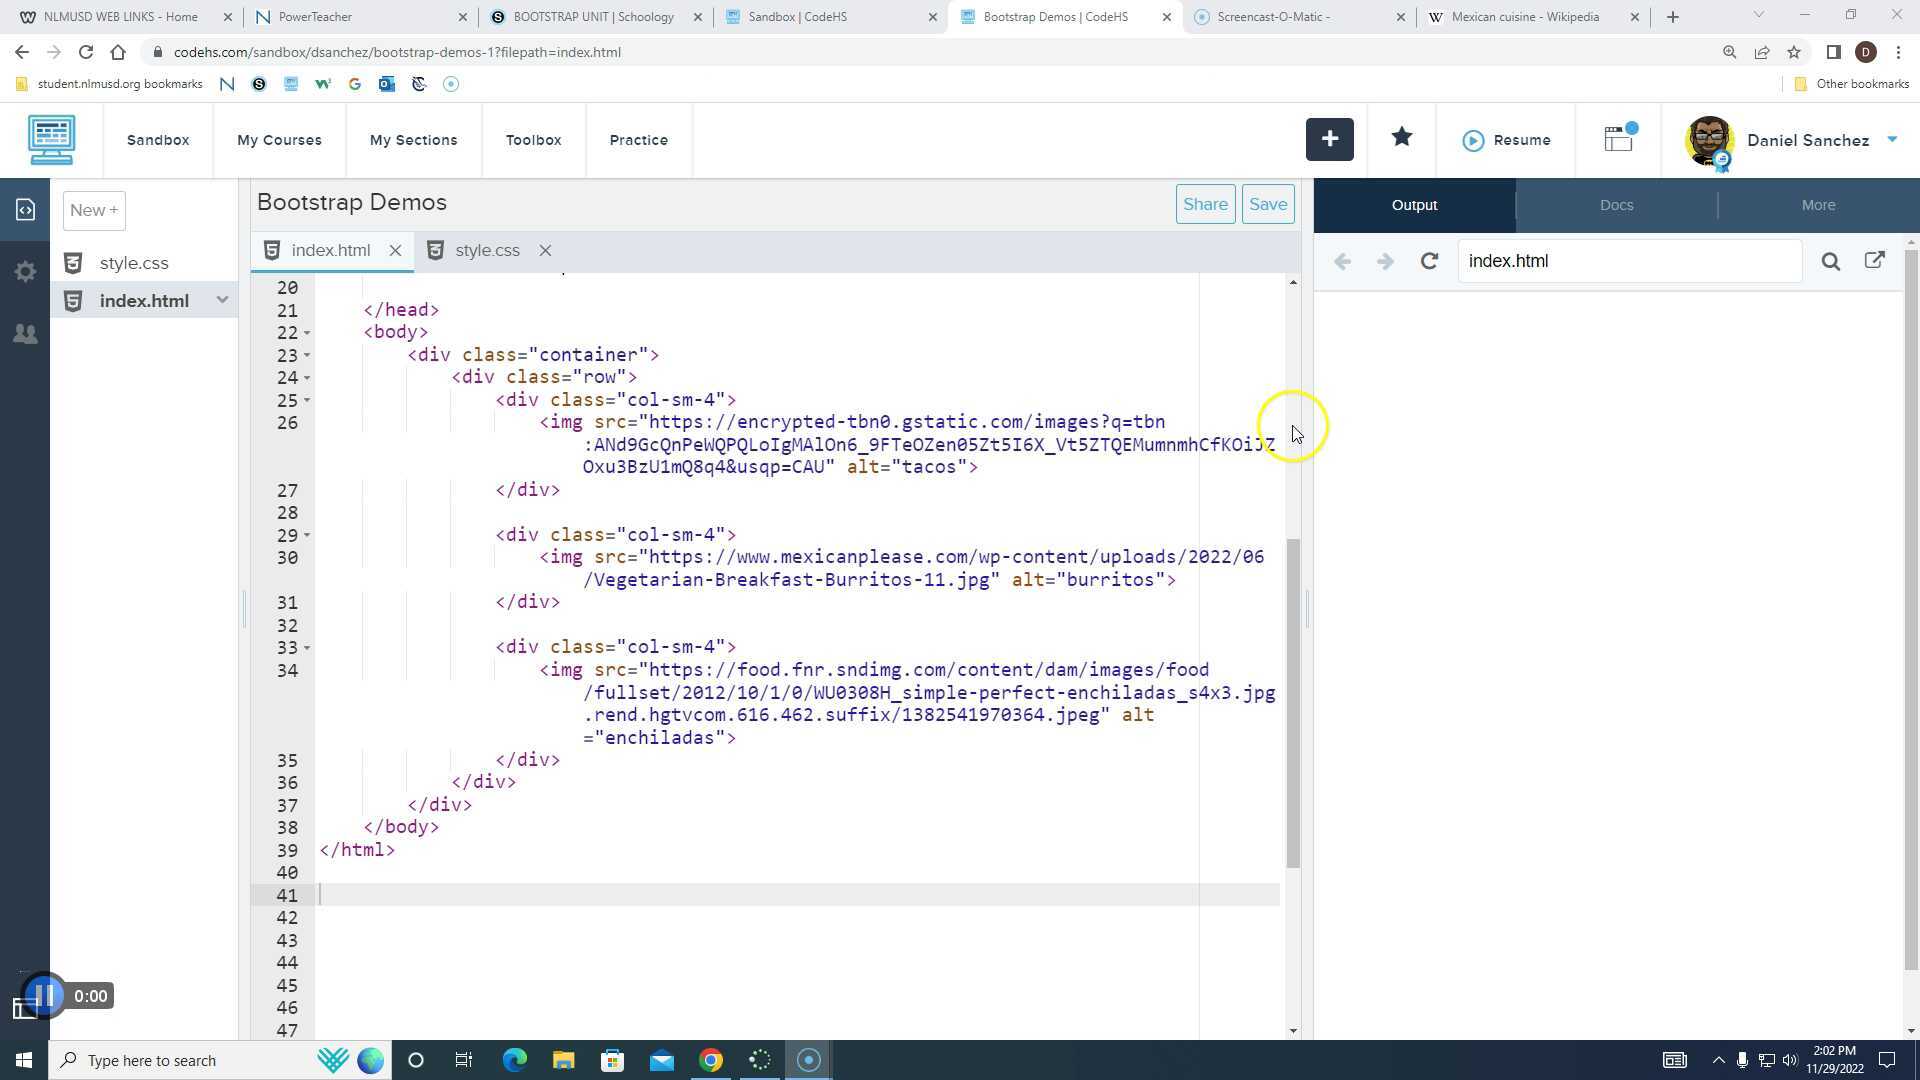
Task: Switch to the Docs panel tab
Action: tap(1616, 205)
